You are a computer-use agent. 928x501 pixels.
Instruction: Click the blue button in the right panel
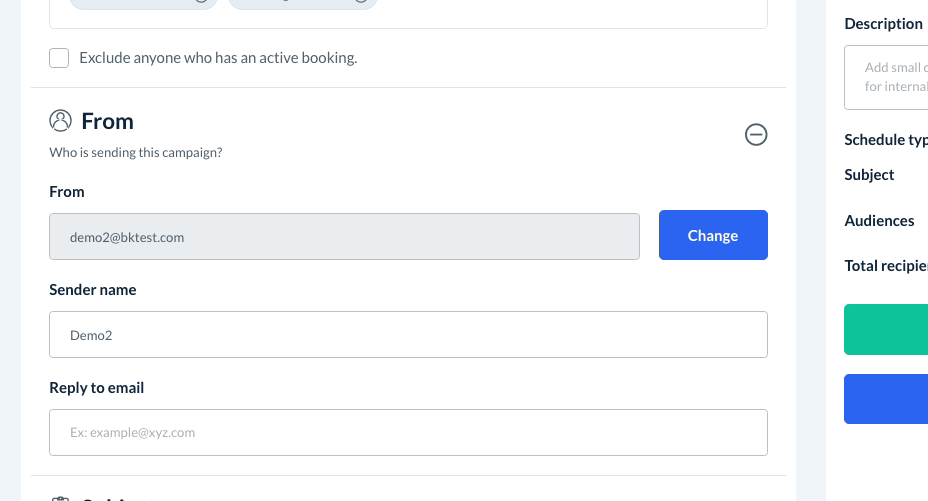(x=886, y=399)
